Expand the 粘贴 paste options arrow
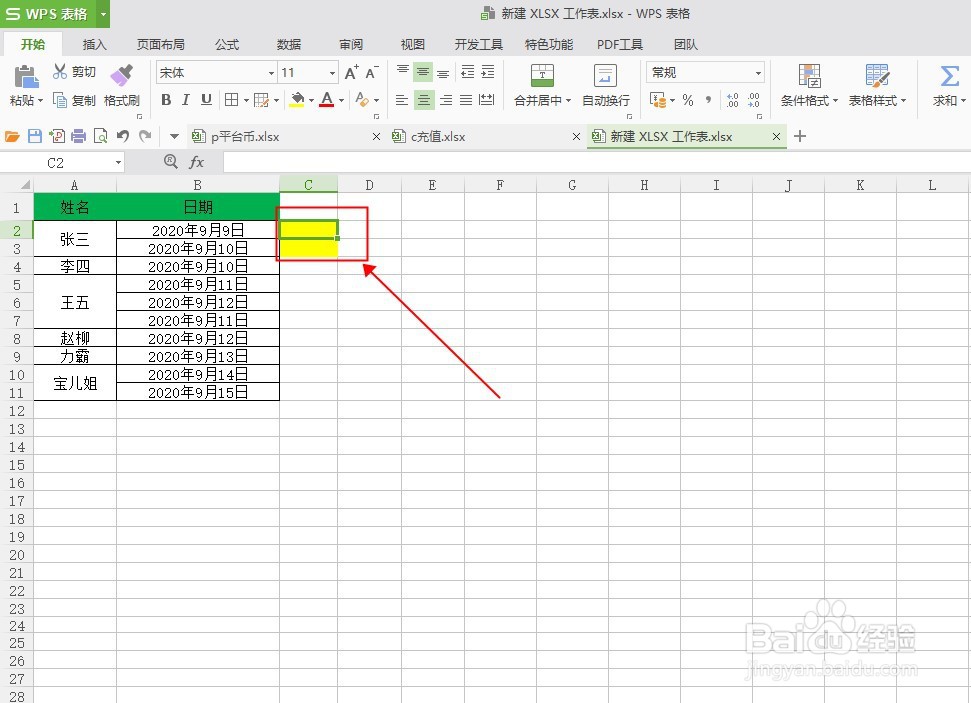971x703 pixels. click(40, 100)
